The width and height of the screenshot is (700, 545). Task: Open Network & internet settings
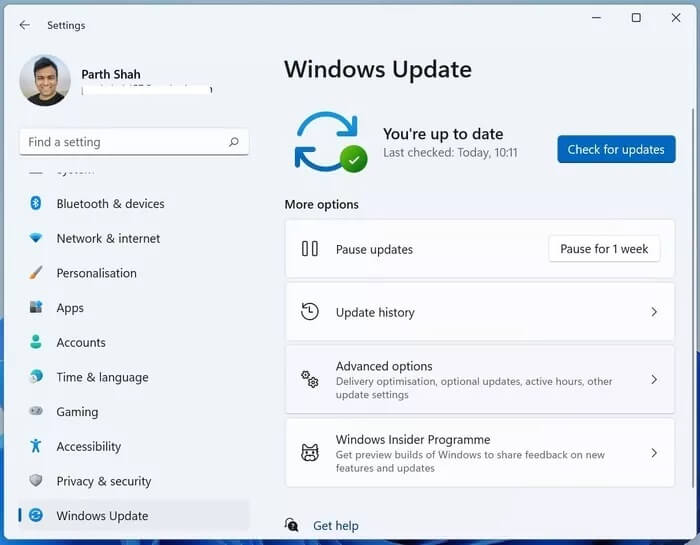(134, 238)
